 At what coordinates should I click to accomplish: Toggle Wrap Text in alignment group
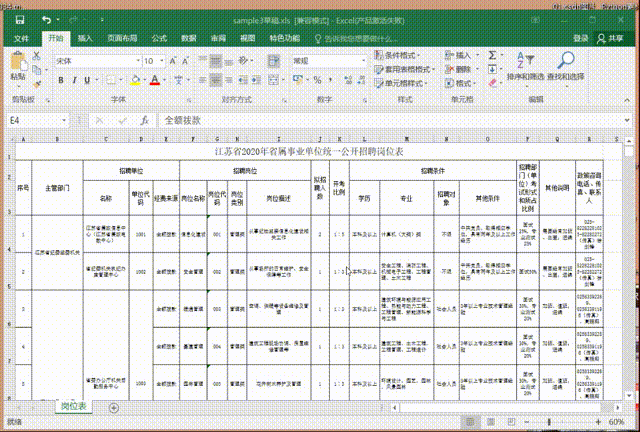coord(273,61)
